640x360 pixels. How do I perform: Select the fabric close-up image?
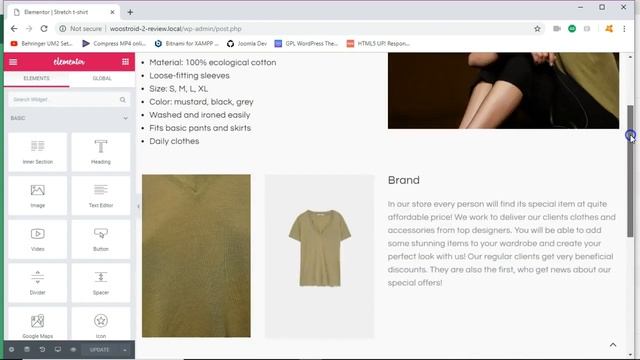pos(196,256)
